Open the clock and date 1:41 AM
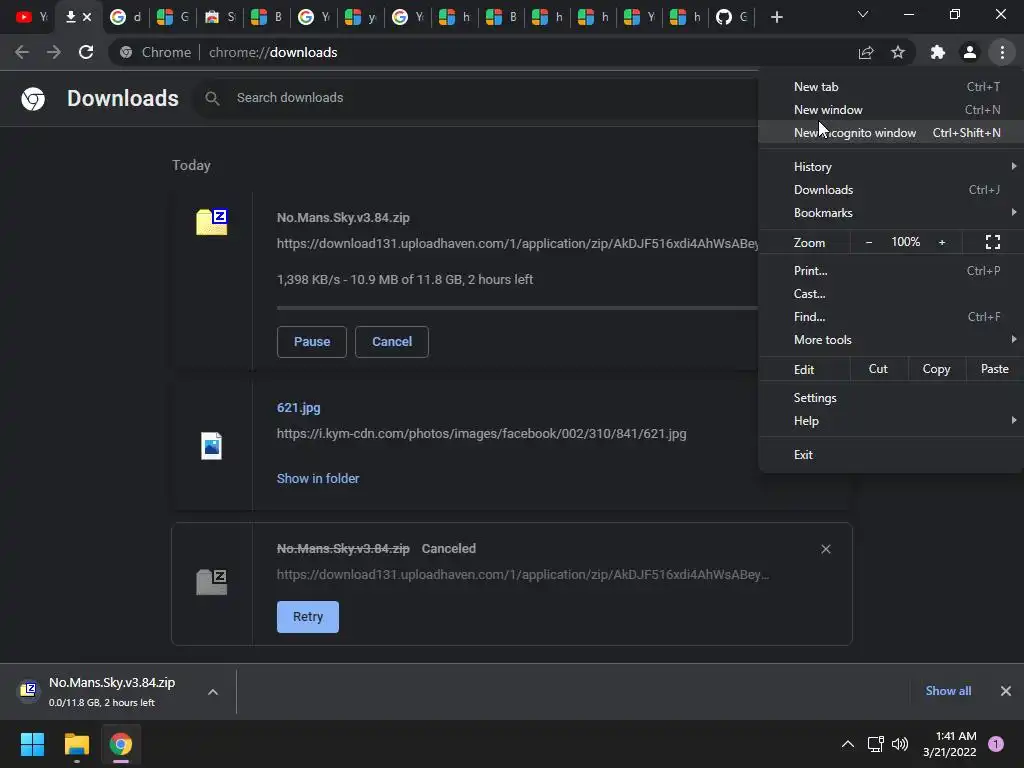Screen dimensions: 1024x768 click(950, 744)
